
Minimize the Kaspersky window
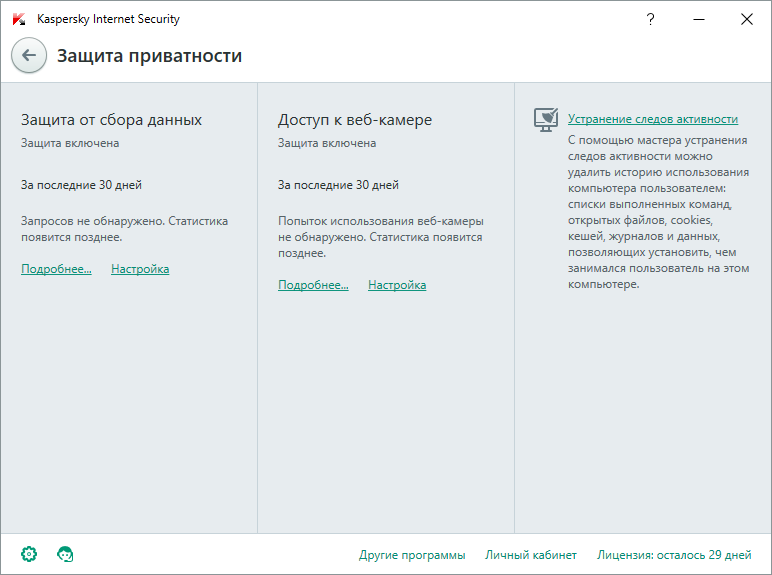[x=699, y=19]
